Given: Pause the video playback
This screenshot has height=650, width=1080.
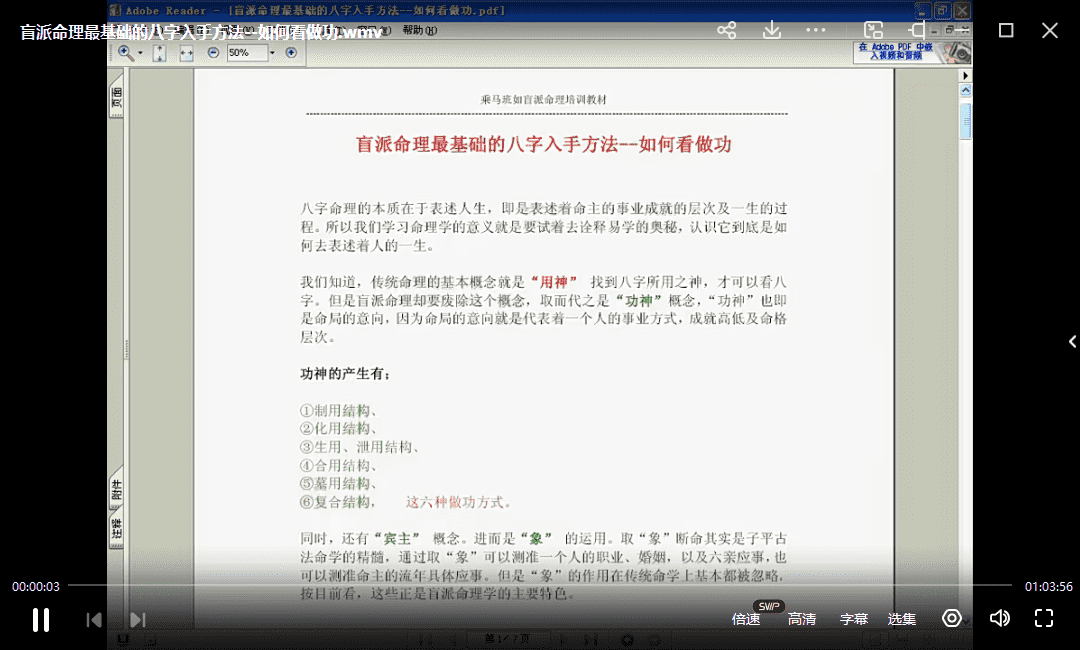Looking at the screenshot, I should (41, 619).
